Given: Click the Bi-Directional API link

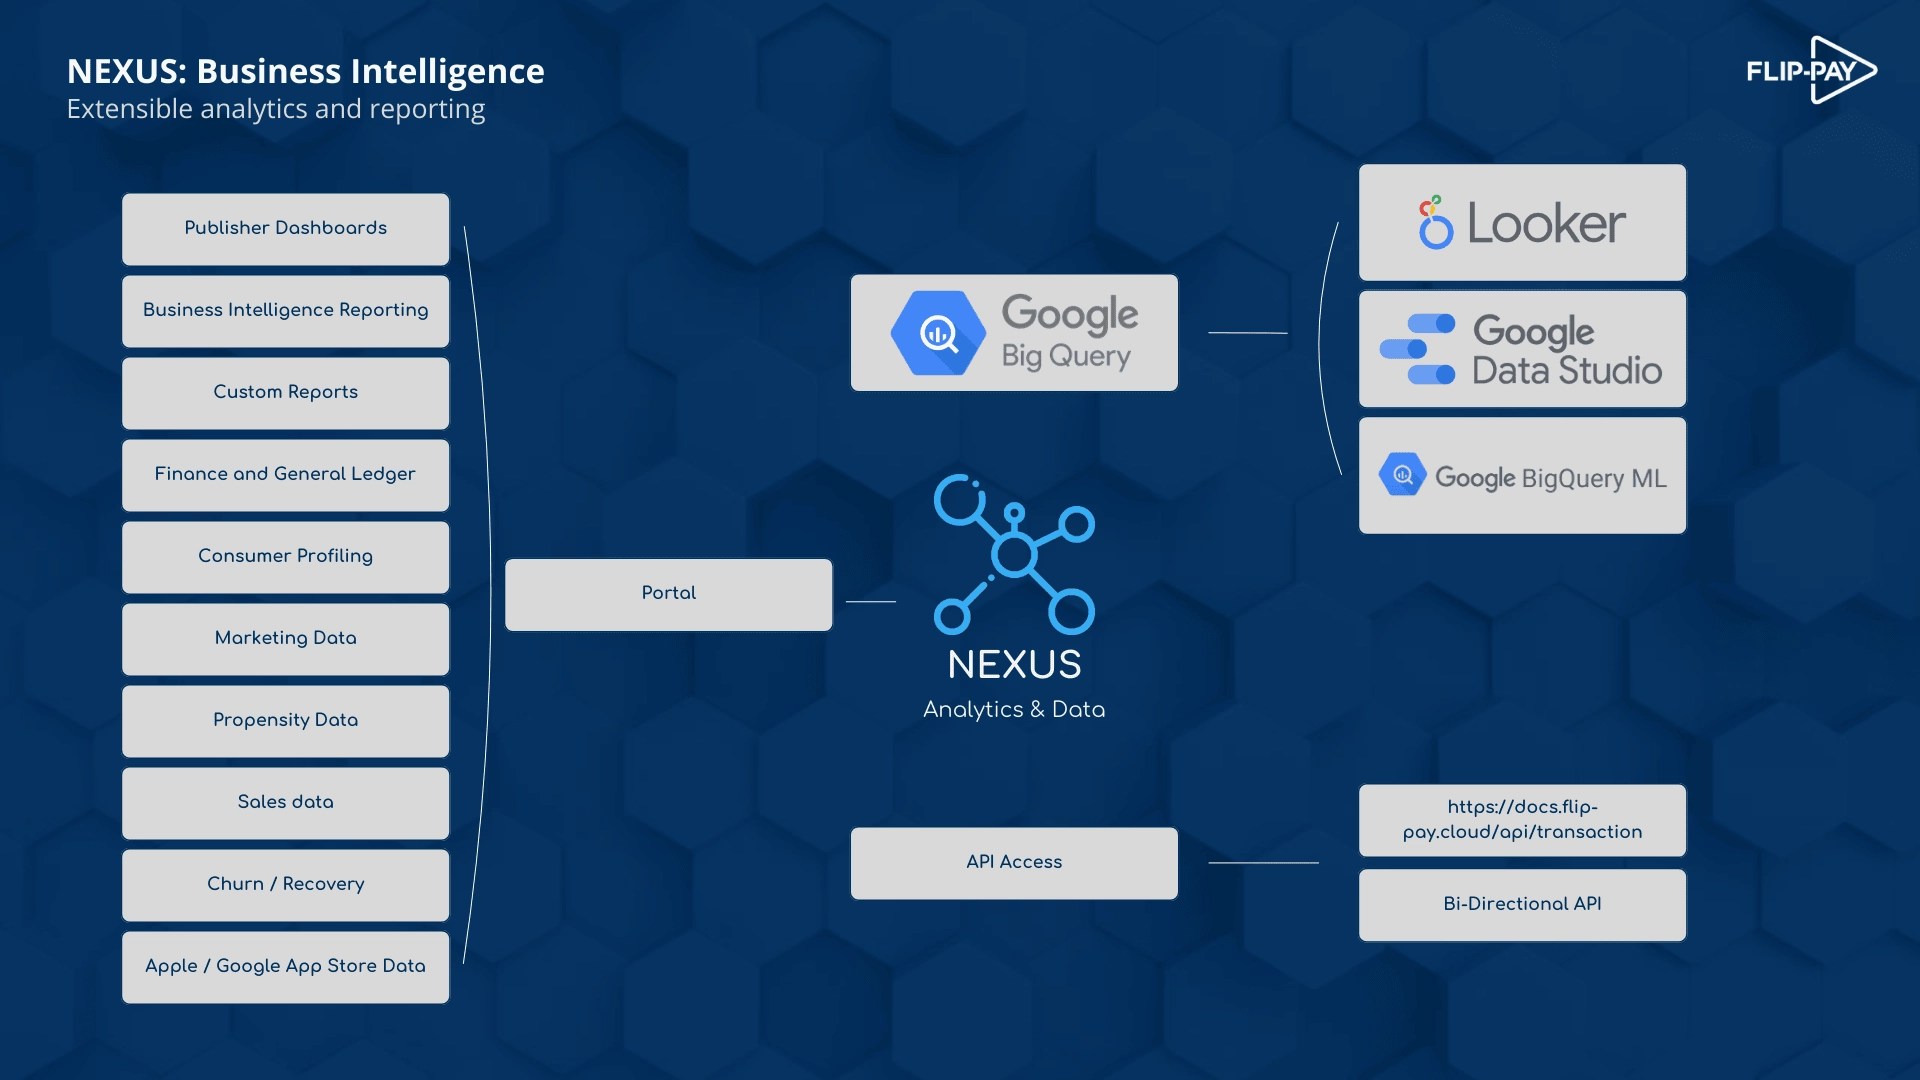Looking at the screenshot, I should [x=1522, y=903].
